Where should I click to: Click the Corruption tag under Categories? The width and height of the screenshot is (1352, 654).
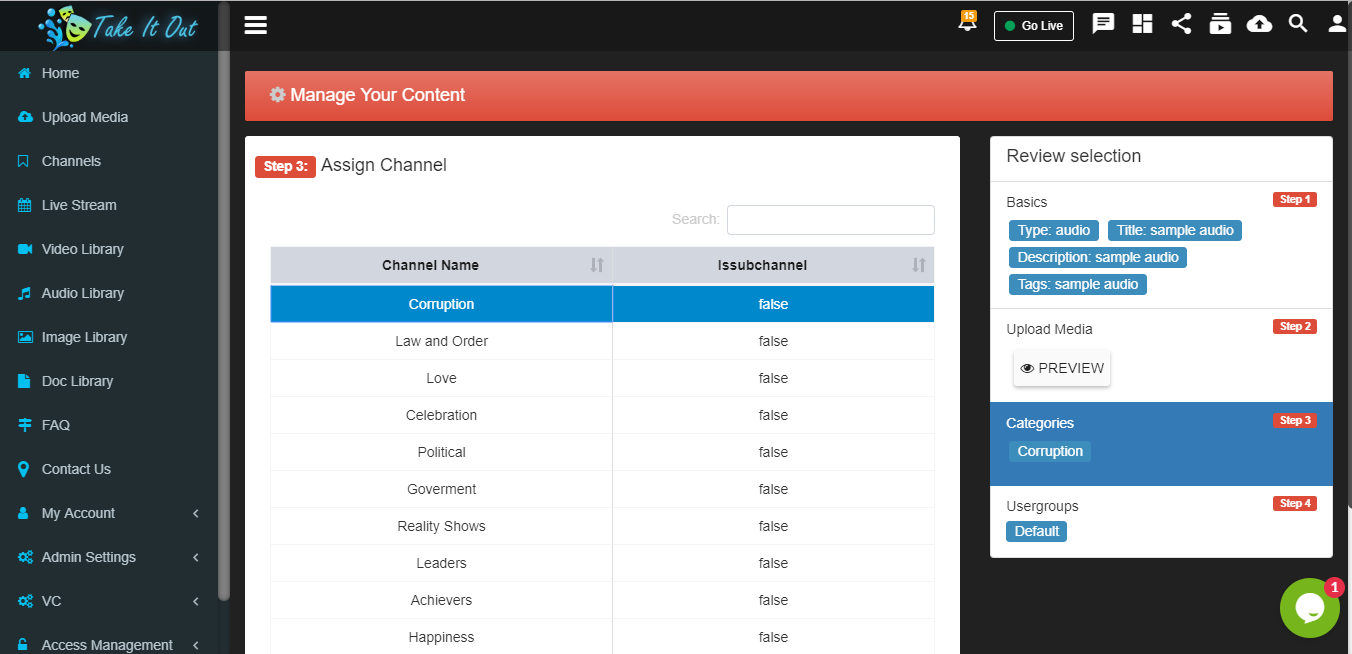1050,451
